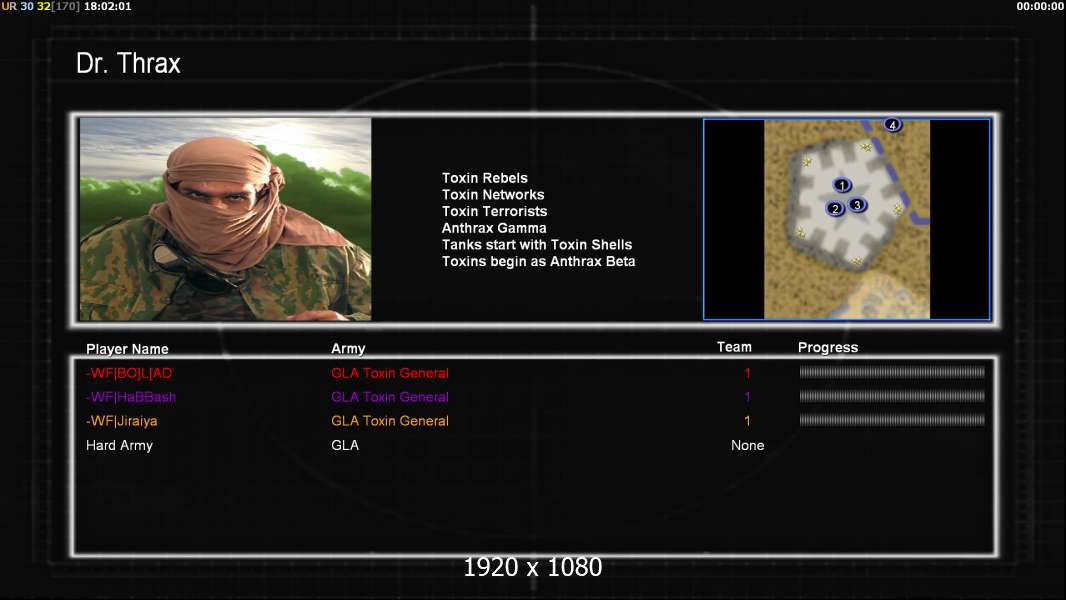Click progress bar for -WF|Jiraiya
Viewport: 1066px width, 600px height.
[892, 420]
